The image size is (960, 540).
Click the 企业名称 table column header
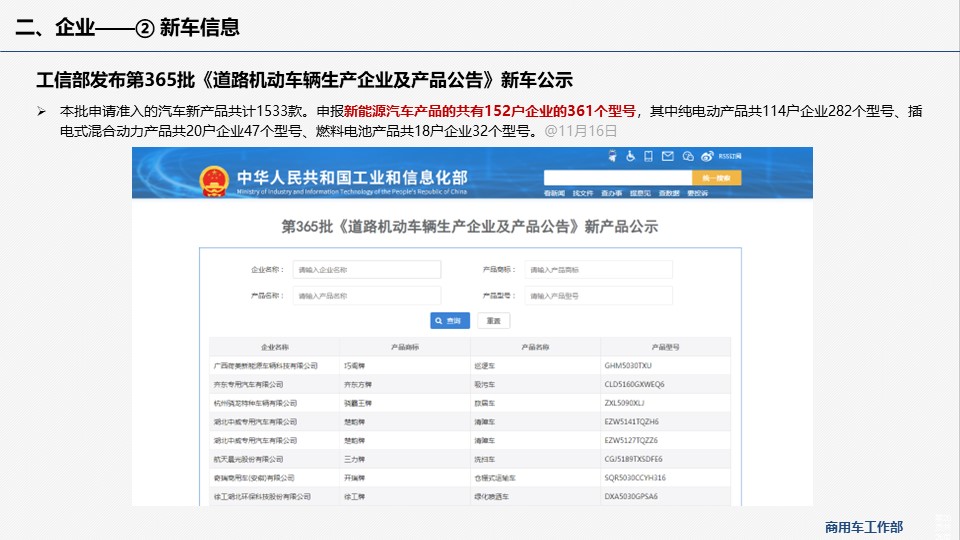pos(275,347)
